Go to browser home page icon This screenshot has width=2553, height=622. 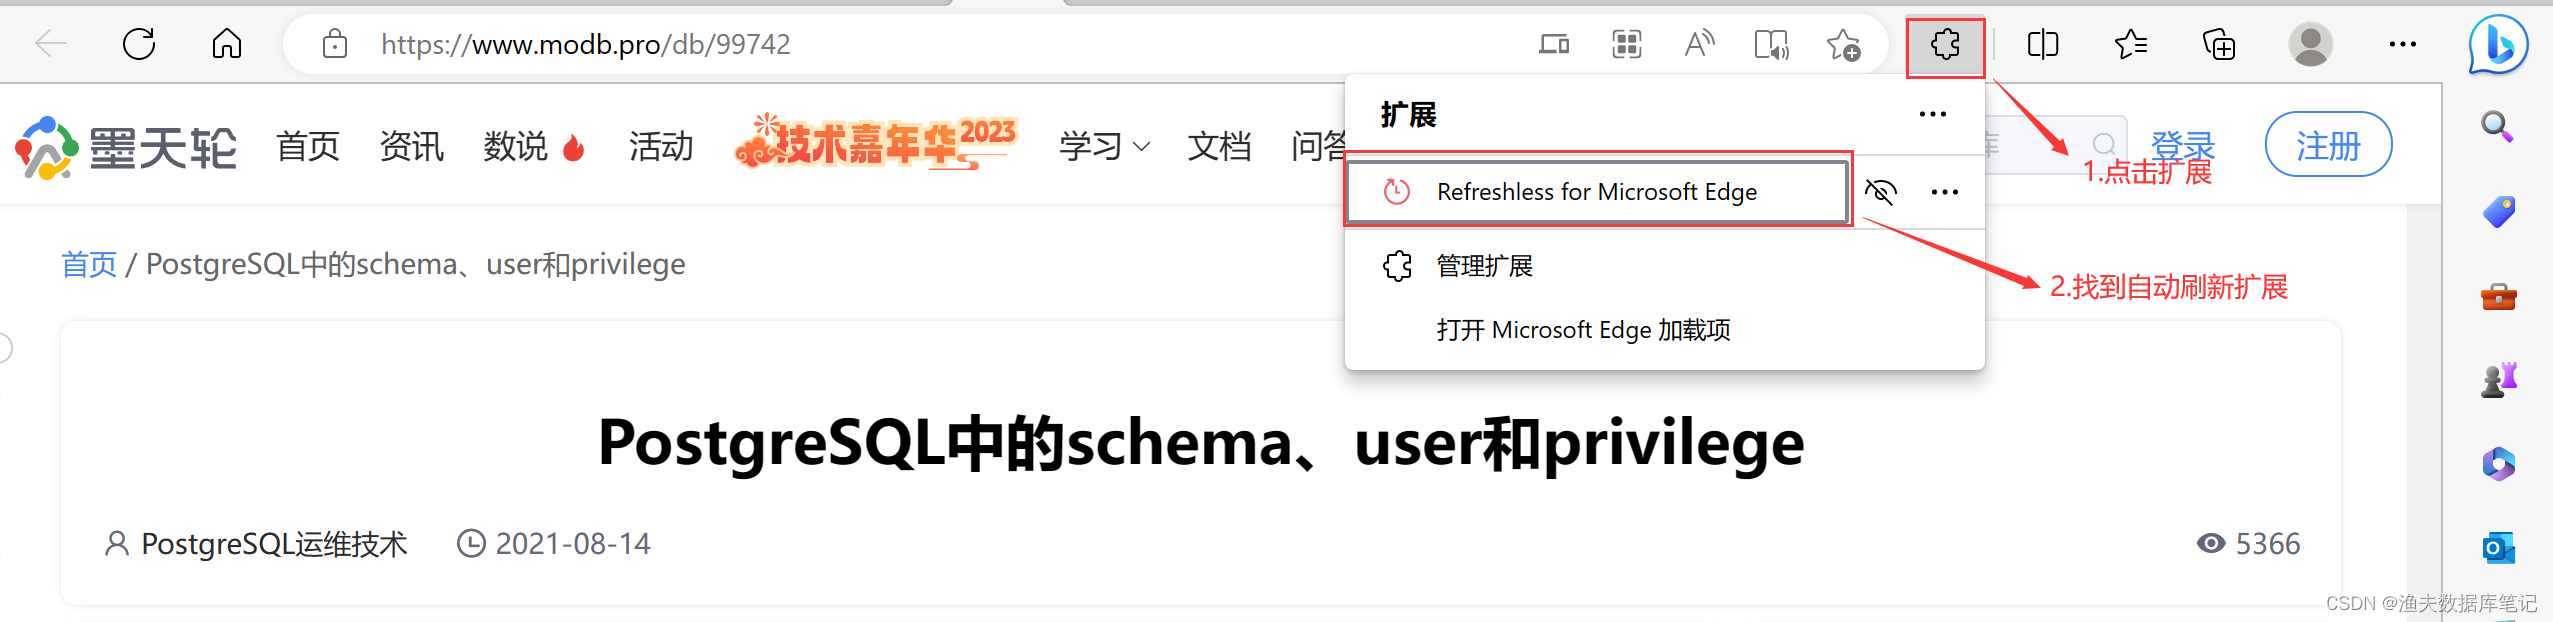[x=227, y=44]
